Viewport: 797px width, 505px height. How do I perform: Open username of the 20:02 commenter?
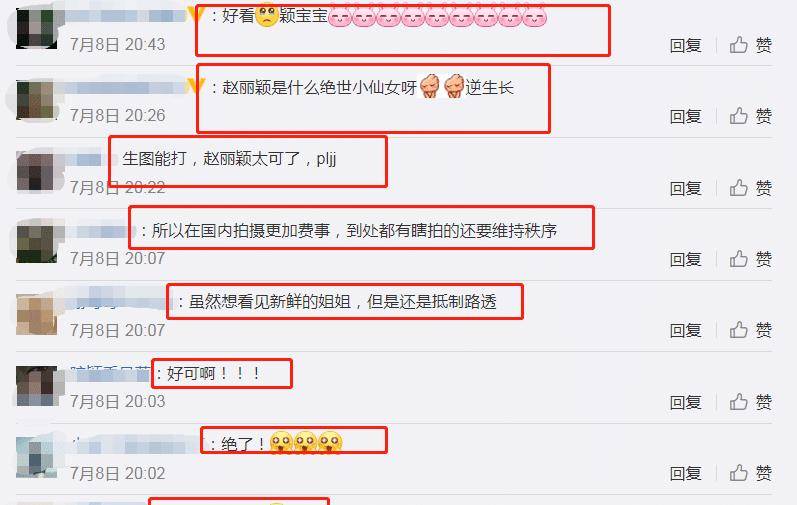click(135, 446)
